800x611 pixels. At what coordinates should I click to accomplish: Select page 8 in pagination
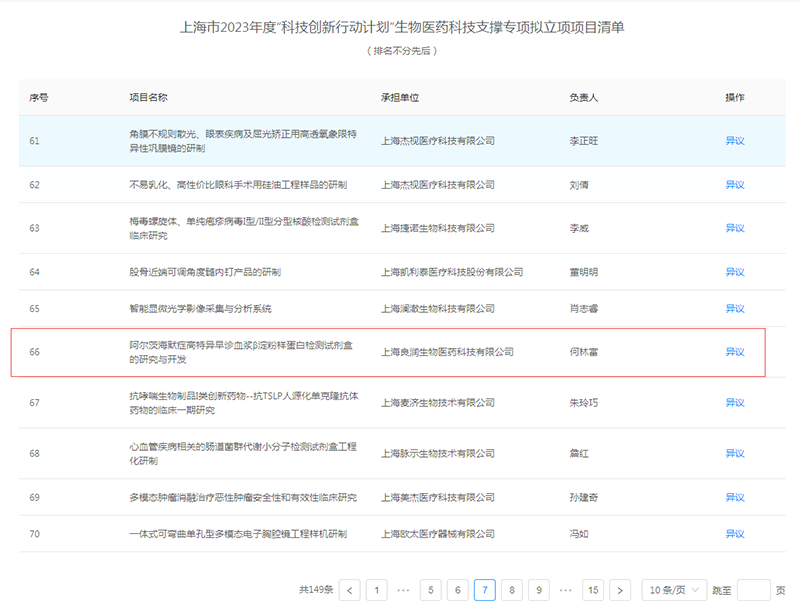click(510, 591)
